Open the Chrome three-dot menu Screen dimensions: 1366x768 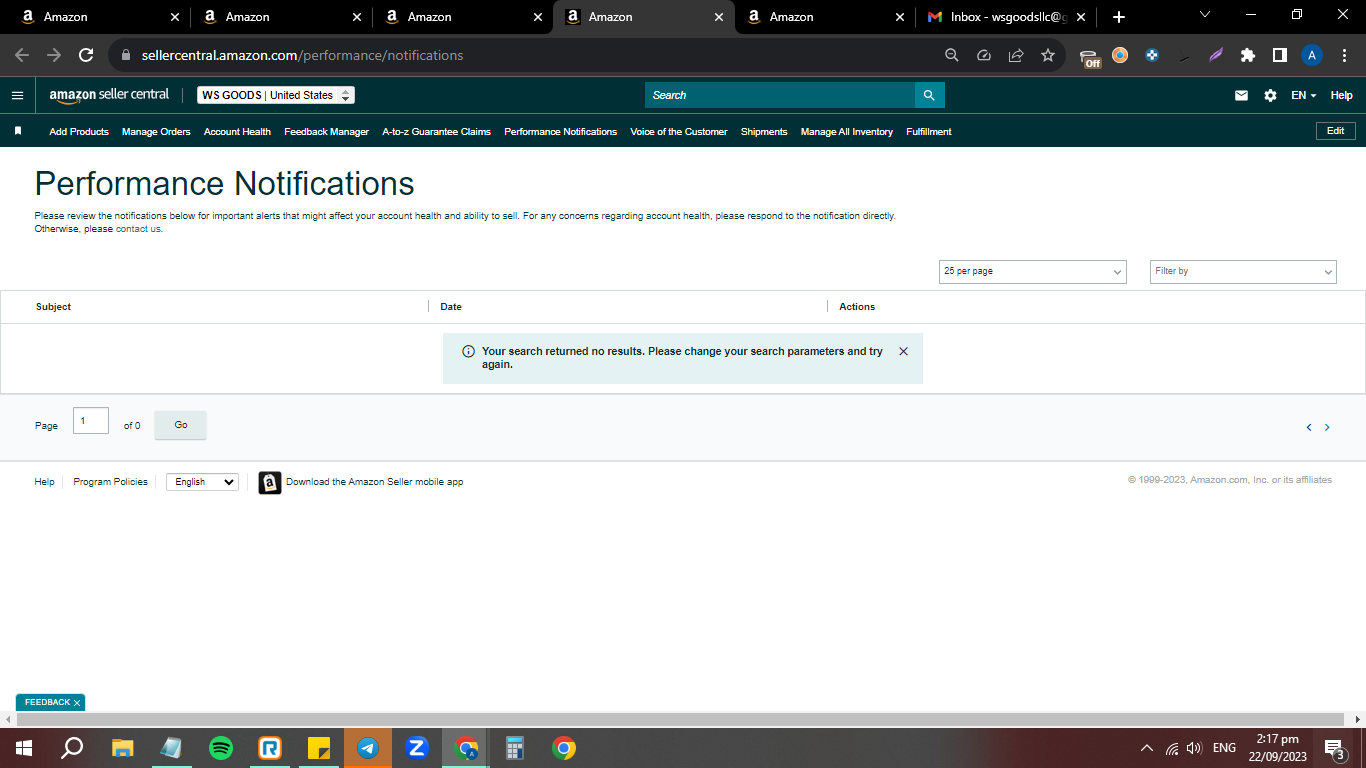point(1343,56)
